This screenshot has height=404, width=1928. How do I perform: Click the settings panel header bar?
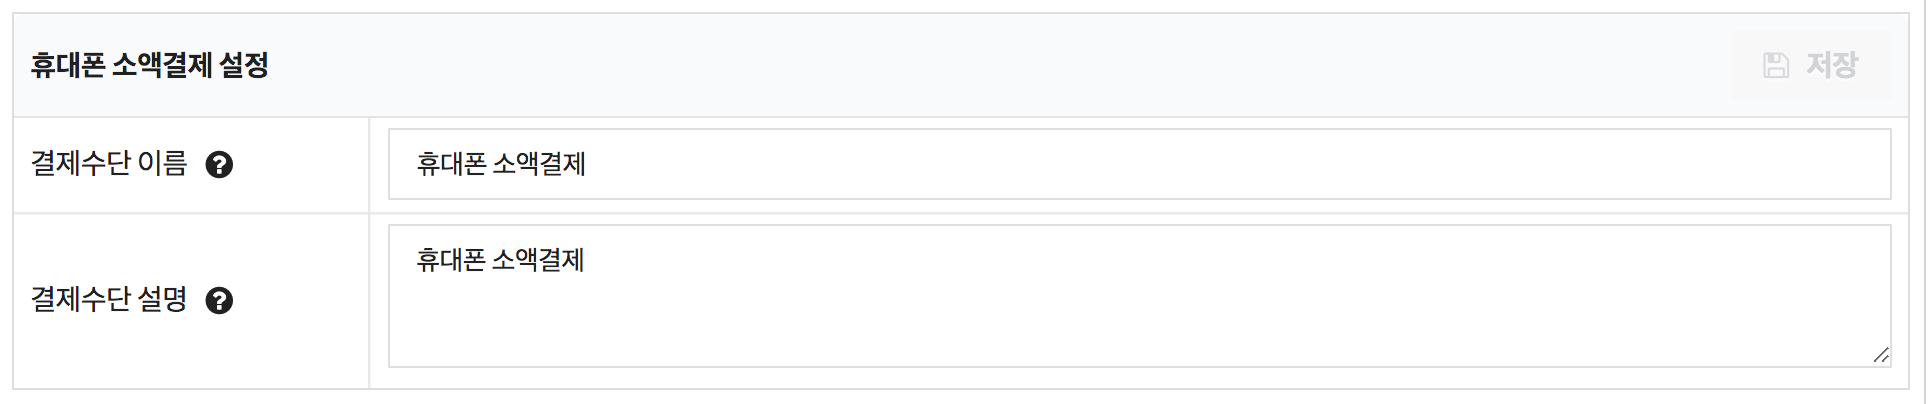pyautogui.click(x=960, y=66)
